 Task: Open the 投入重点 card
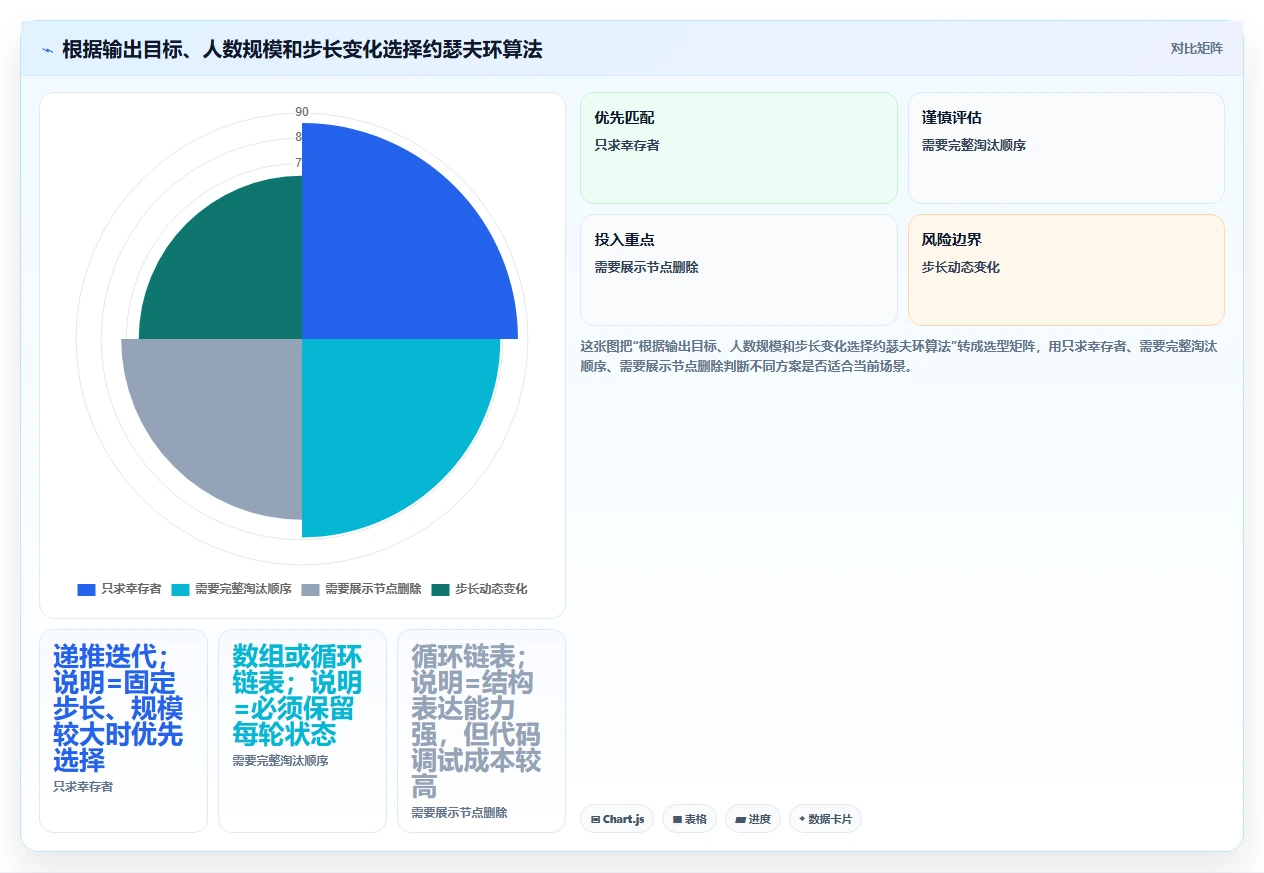[739, 270]
